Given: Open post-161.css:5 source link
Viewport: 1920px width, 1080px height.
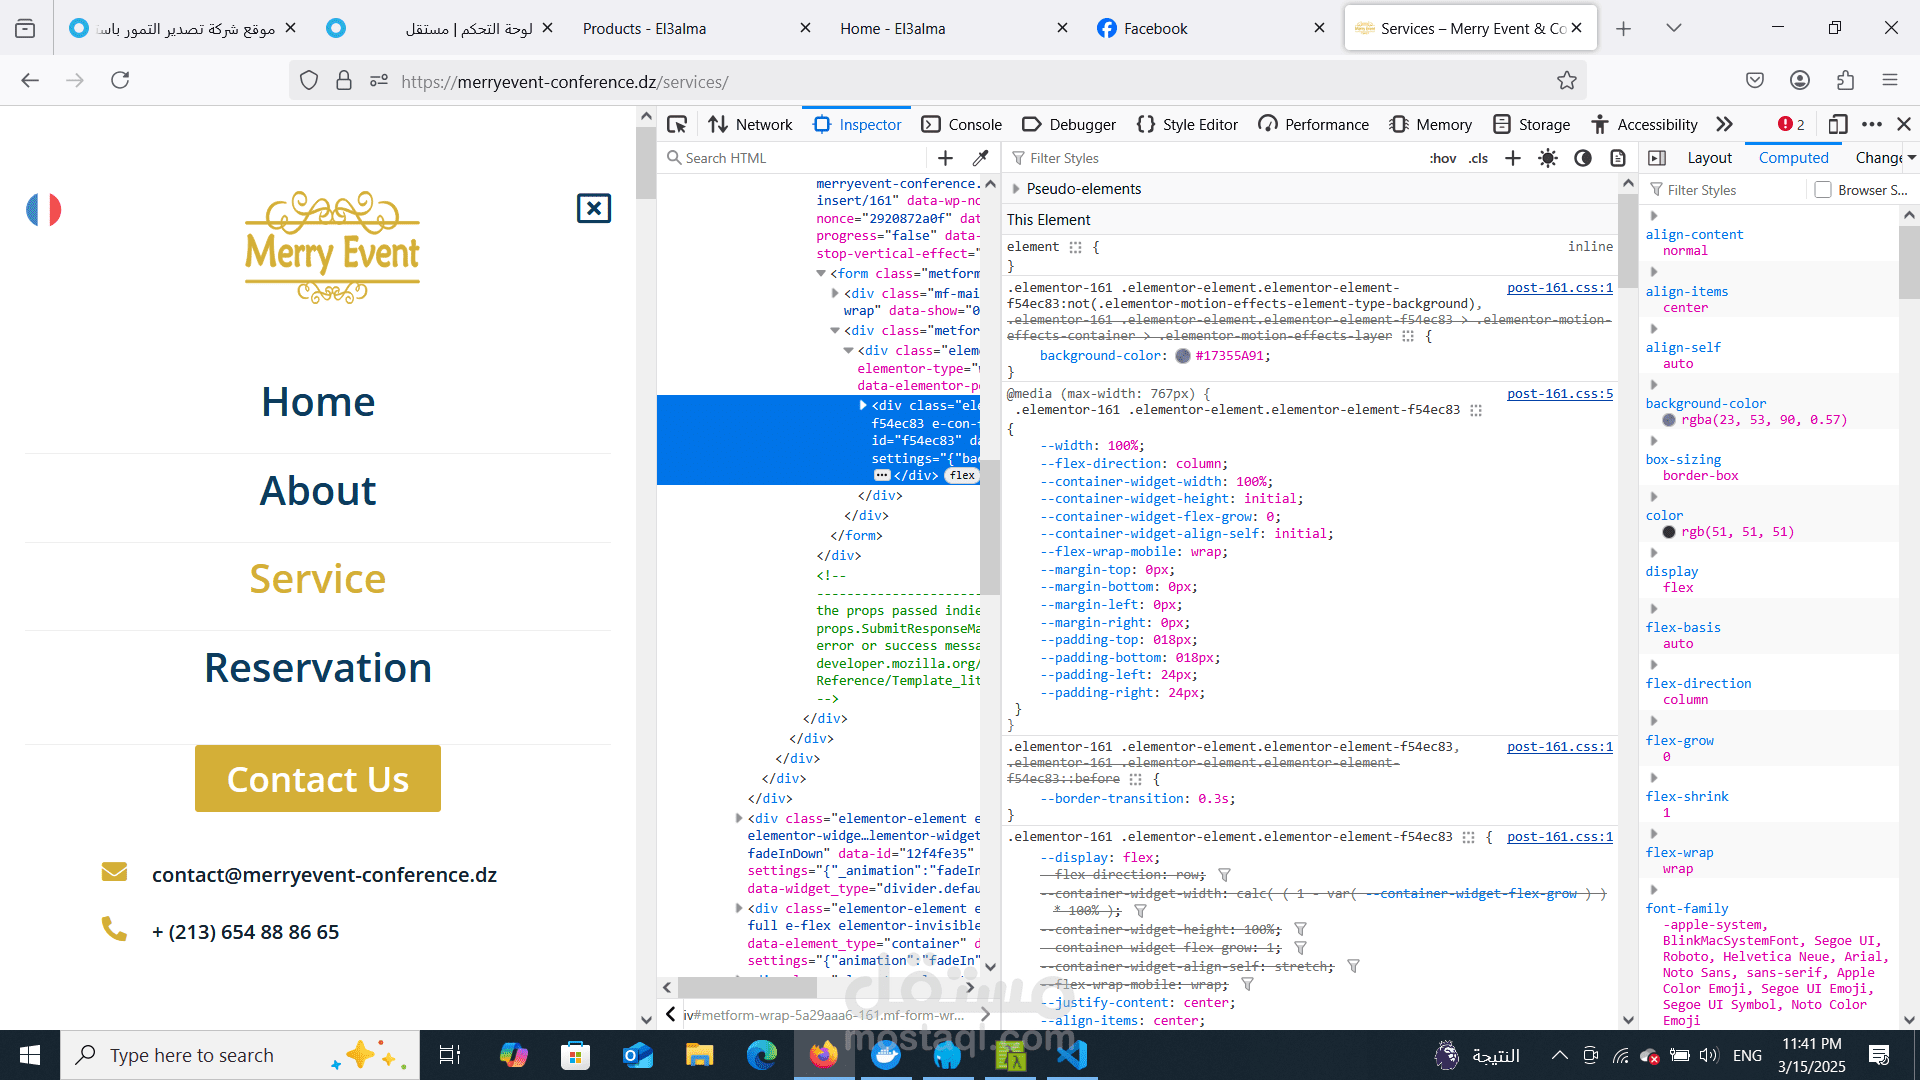Looking at the screenshot, I should coord(1559,394).
